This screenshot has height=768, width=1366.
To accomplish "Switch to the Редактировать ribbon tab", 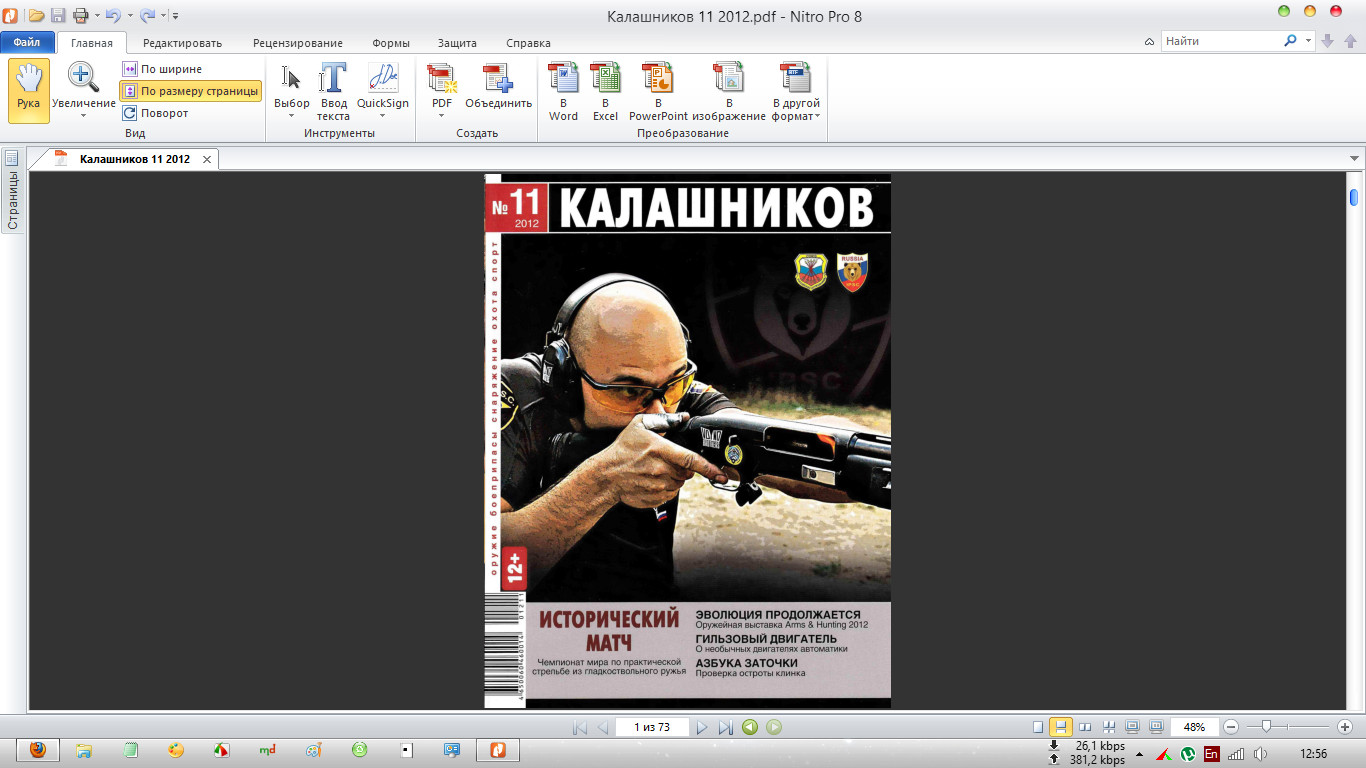I will click(x=182, y=43).
